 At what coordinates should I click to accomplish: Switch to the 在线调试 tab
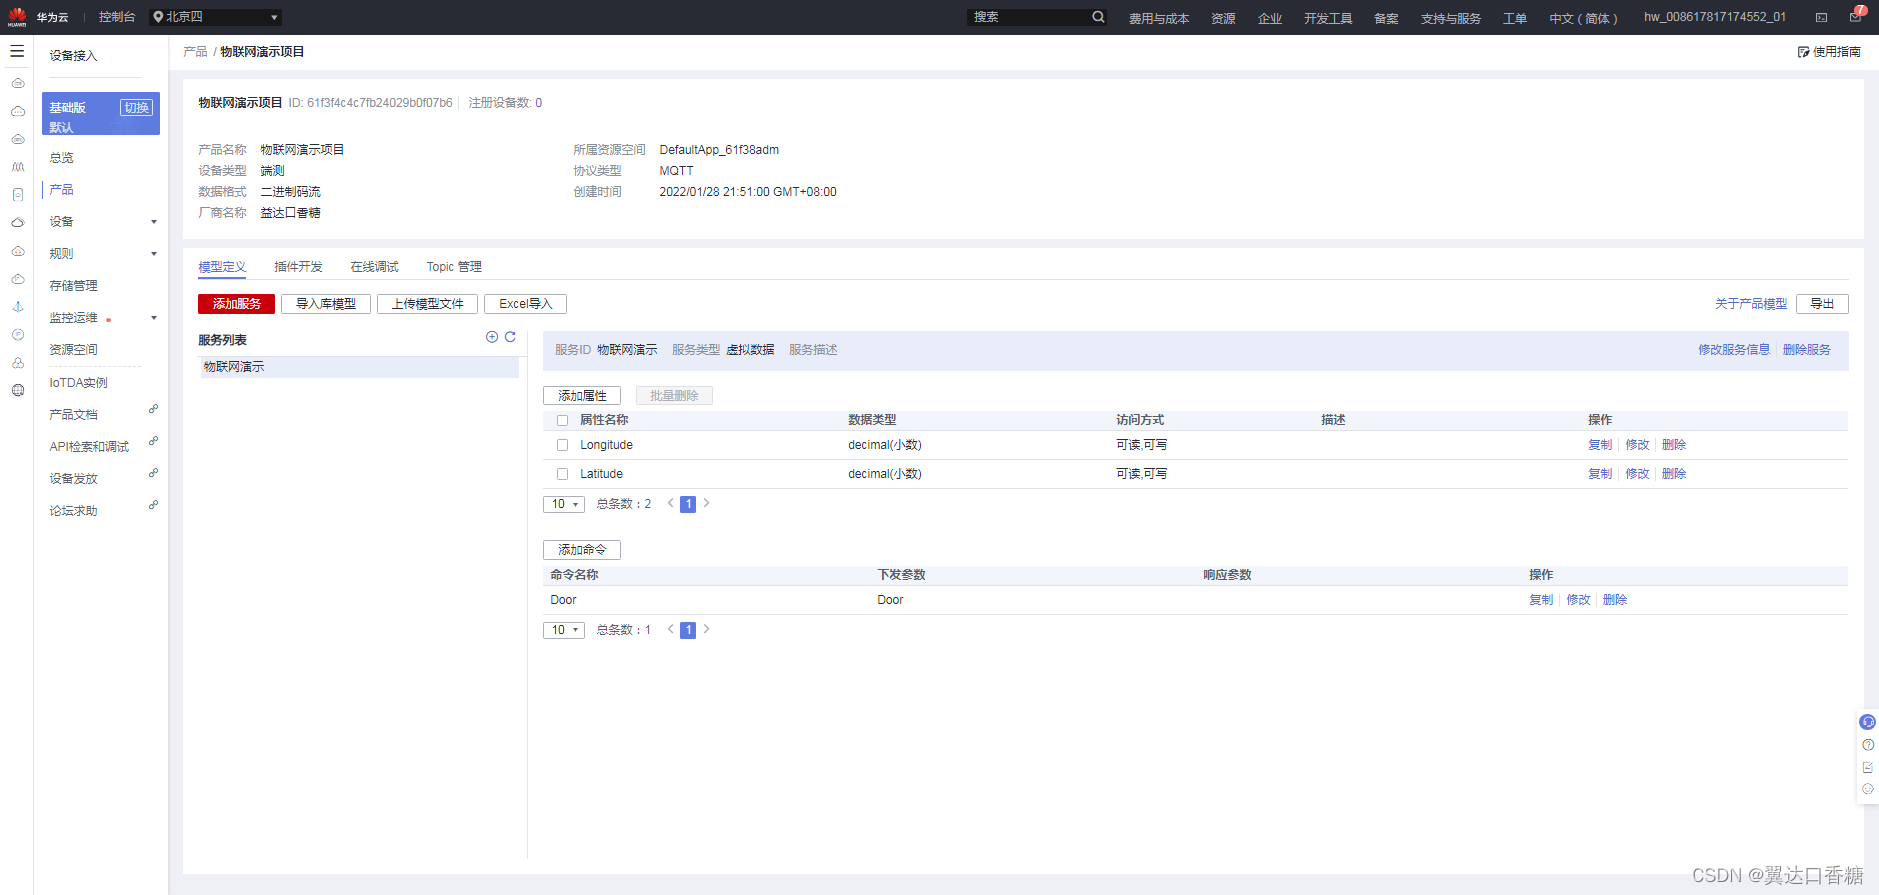pos(374,267)
